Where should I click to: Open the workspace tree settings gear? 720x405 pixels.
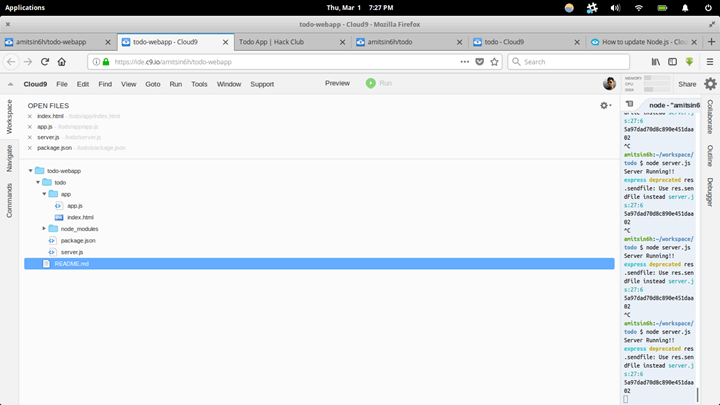(606, 106)
